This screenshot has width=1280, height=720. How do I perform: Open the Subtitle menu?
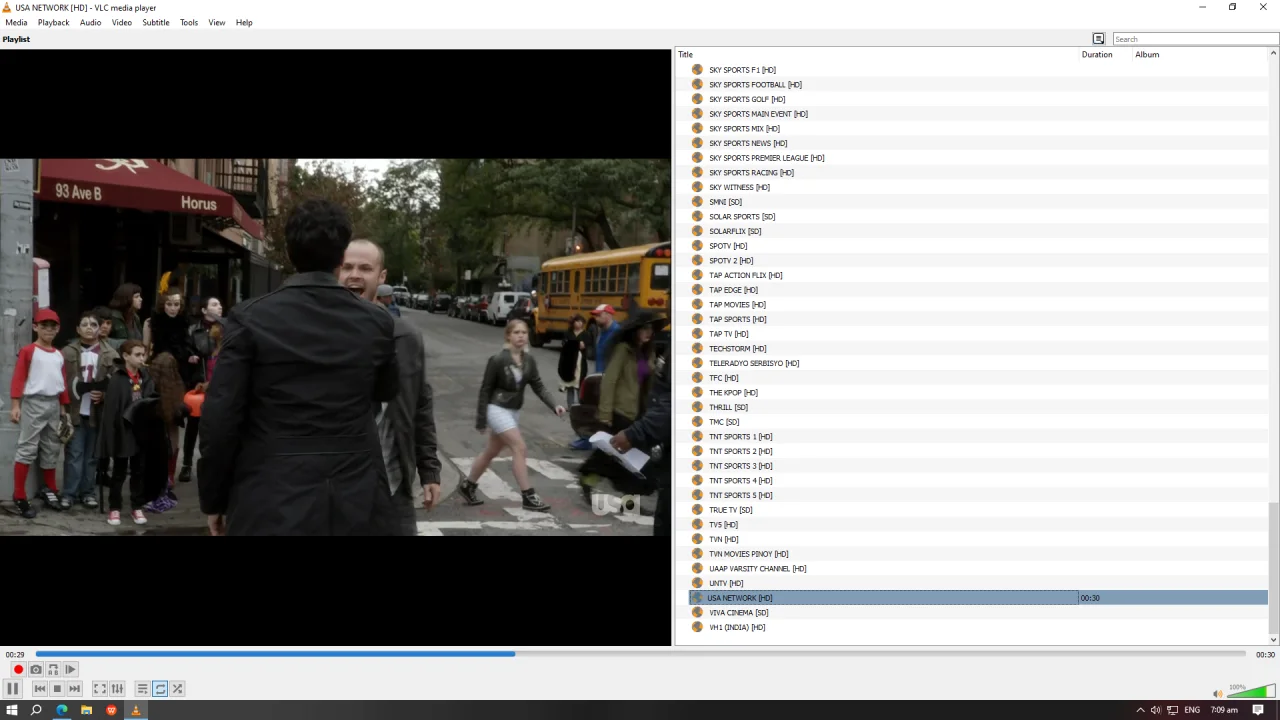tap(156, 22)
